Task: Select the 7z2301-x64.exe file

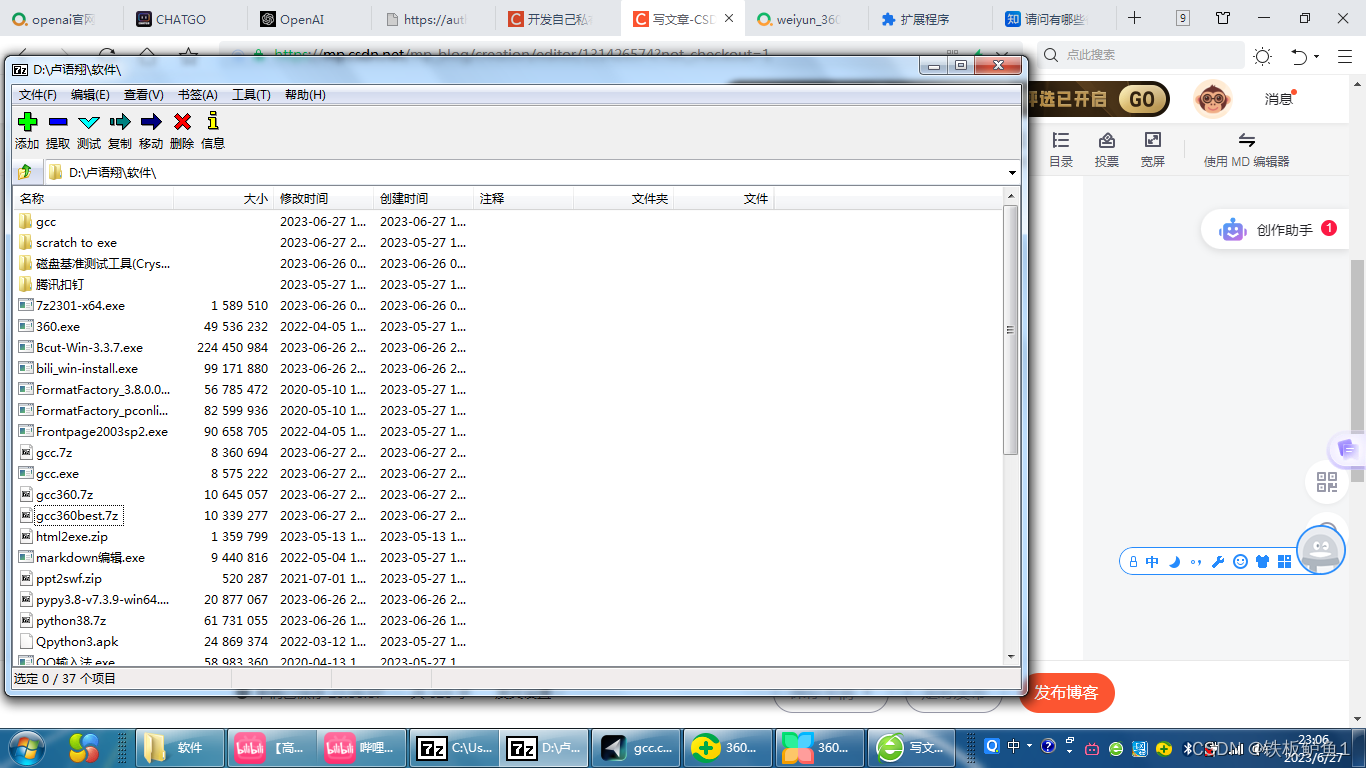Action: (x=80, y=306)
